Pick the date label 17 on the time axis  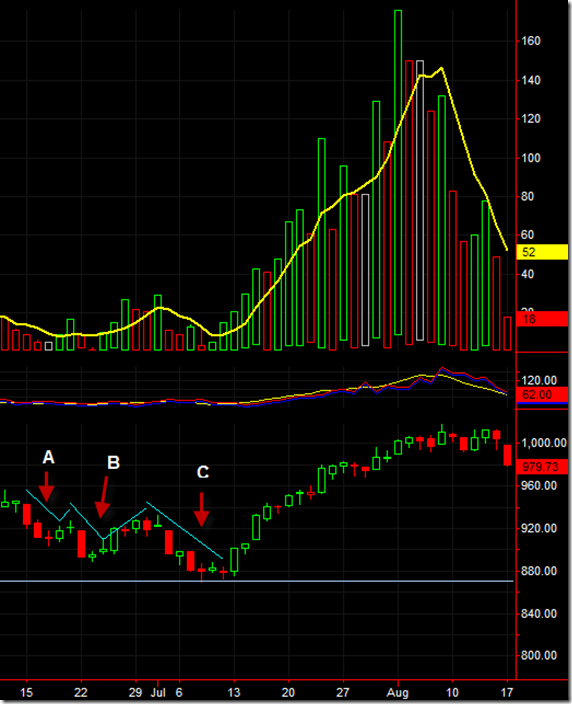pos(507,693)
